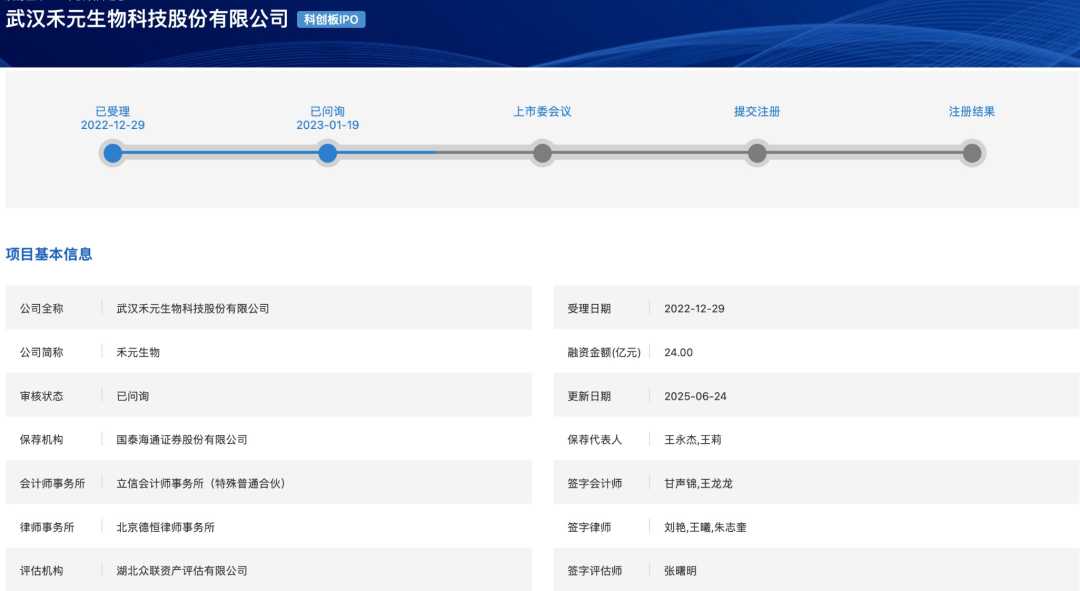
Task: Click the financing amount value 24.00
Action: (x=678, y=352)
